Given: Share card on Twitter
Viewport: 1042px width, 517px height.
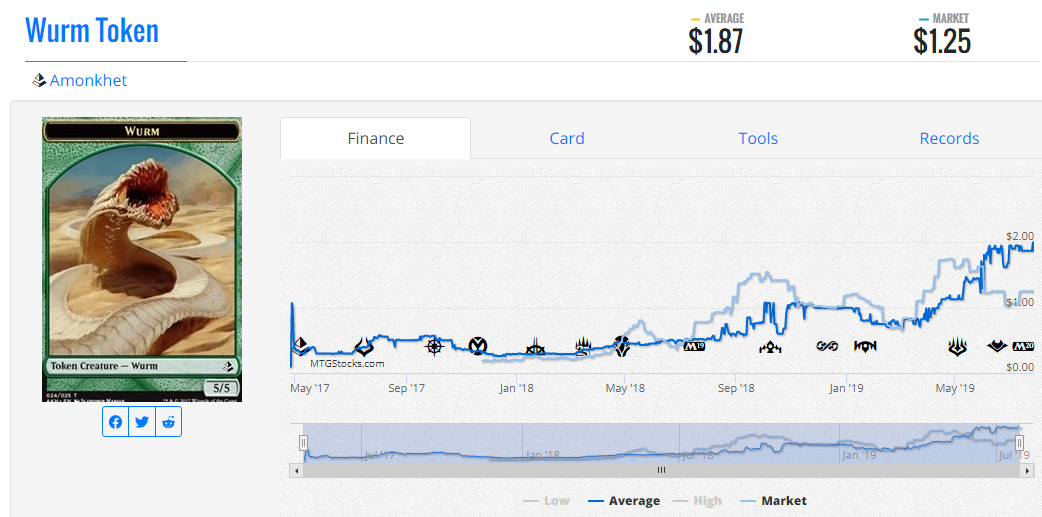Looking at the screenshot, I should click(x=142, y=422).
